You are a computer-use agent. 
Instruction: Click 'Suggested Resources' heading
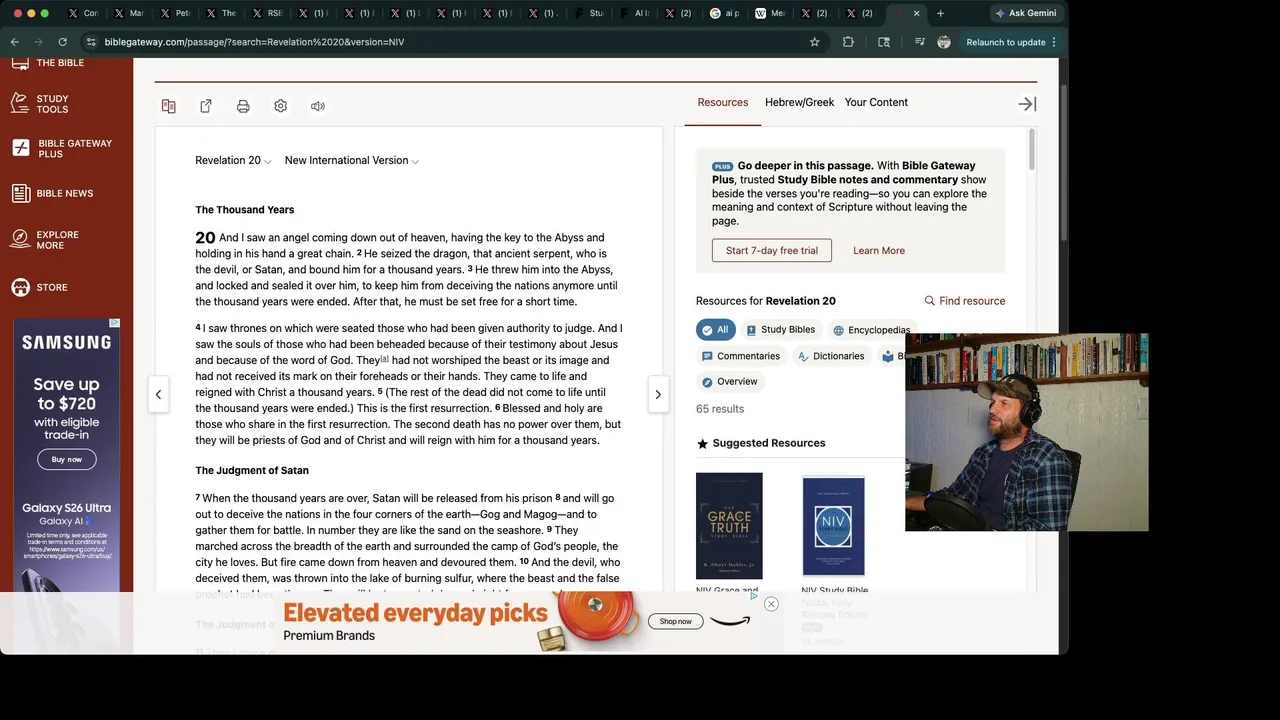point(769,443)
